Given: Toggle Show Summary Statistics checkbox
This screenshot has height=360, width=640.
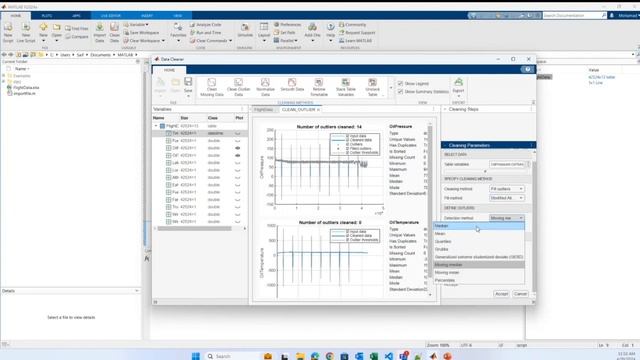Looking at the screenshot, I should pos(400,92).
